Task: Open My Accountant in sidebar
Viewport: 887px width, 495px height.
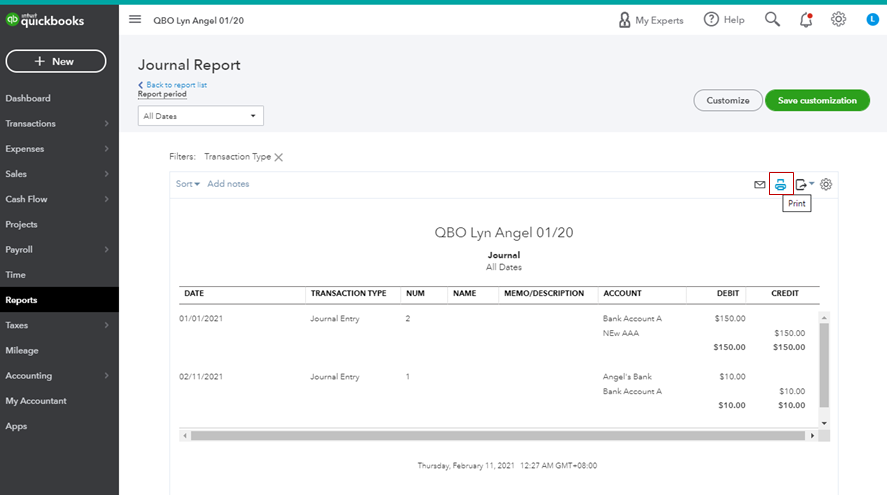Action: pyautogui.click(x=36, y=401)
